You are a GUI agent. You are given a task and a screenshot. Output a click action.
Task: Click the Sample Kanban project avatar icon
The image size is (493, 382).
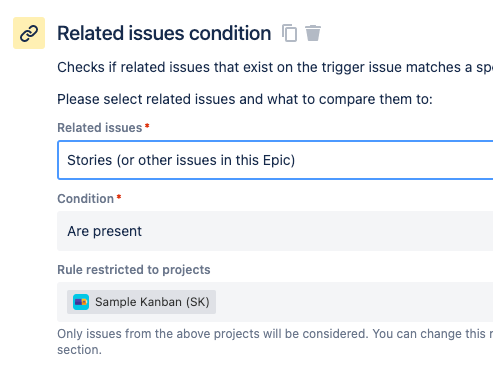point(81,302)
